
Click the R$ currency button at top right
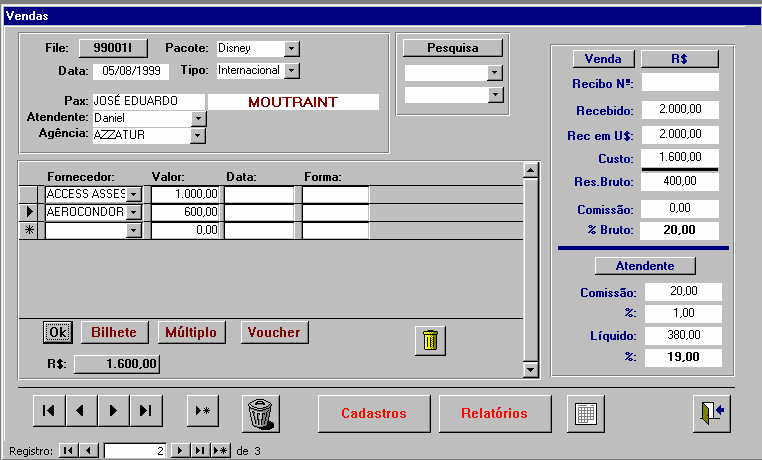click(679, 59)
